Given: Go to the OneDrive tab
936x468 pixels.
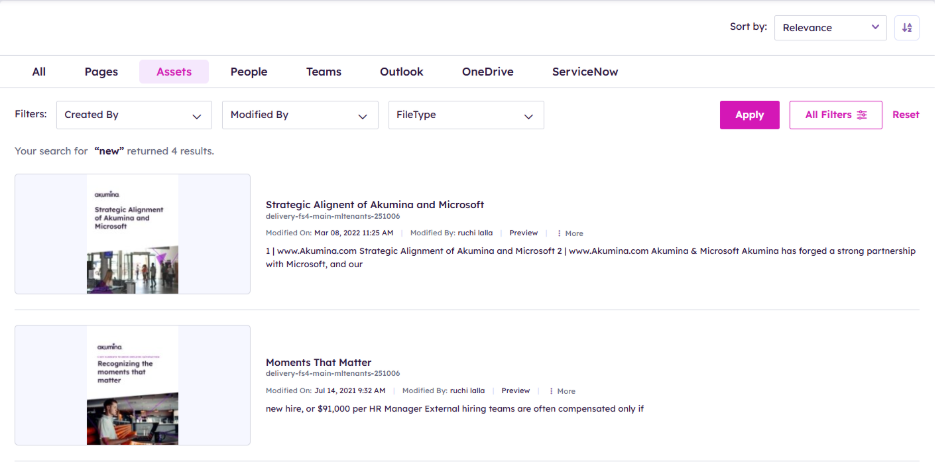Looking at the screenshot, I should pos(487,72).
